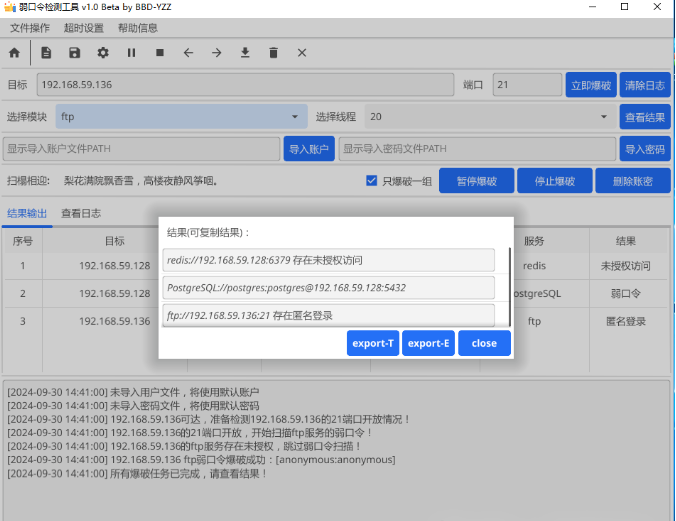Click the app logo in title bar

pyautogui.click(x=10, y=7)
